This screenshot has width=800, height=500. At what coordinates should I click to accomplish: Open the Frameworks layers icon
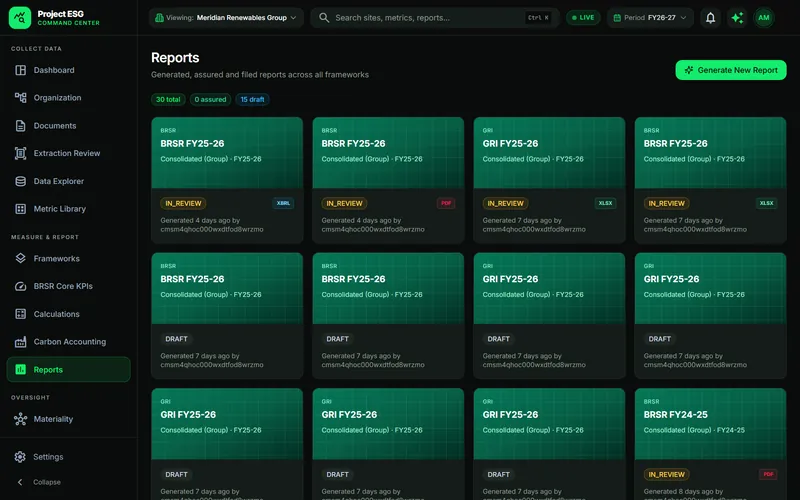pyautogui.click(x=20, y=258)
